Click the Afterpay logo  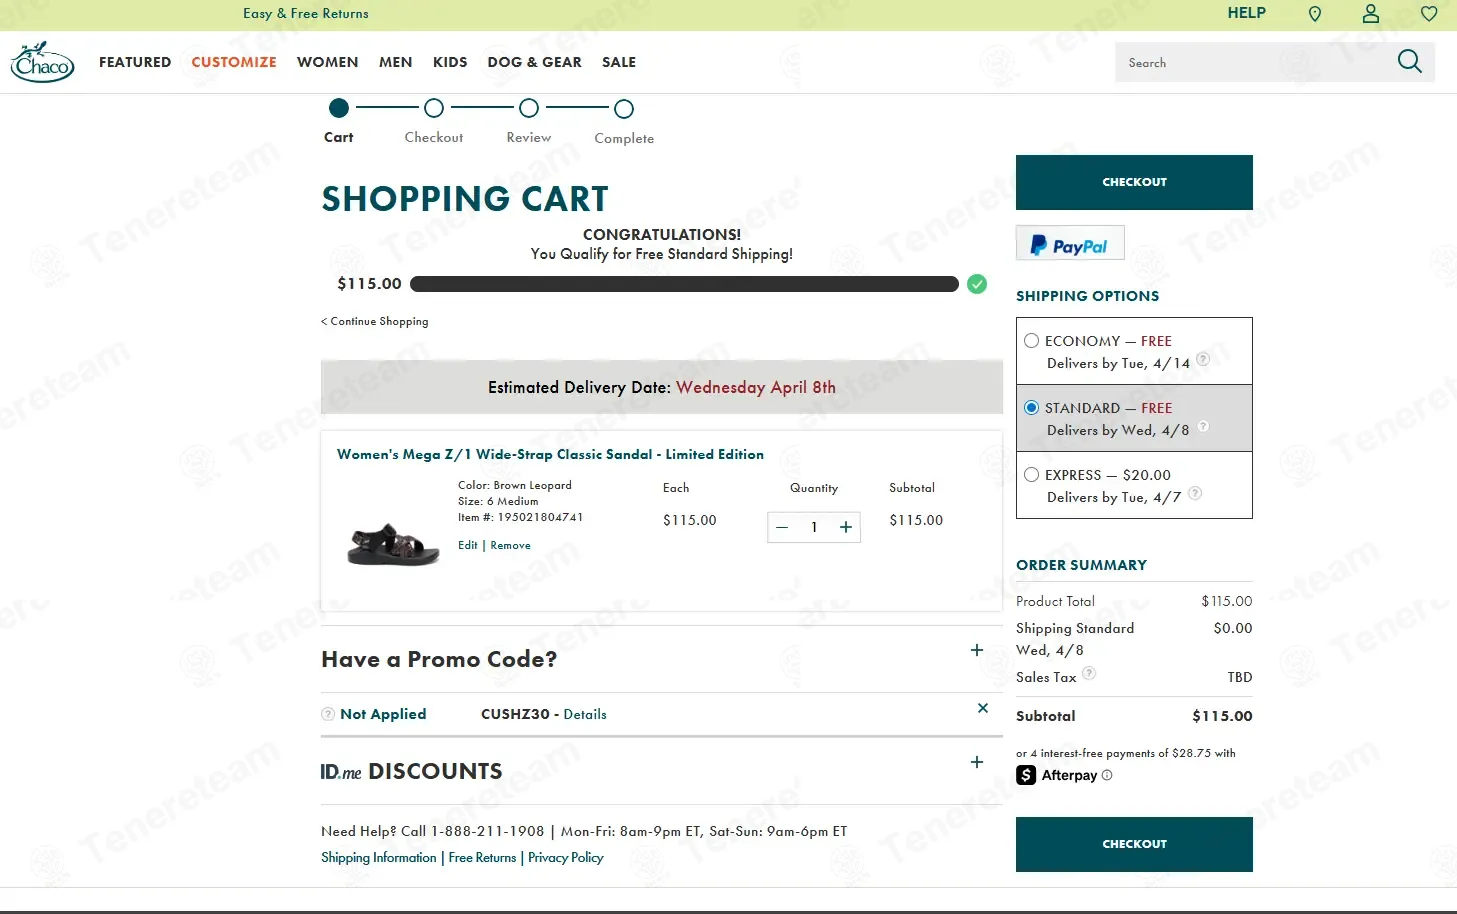point(1057,775)
